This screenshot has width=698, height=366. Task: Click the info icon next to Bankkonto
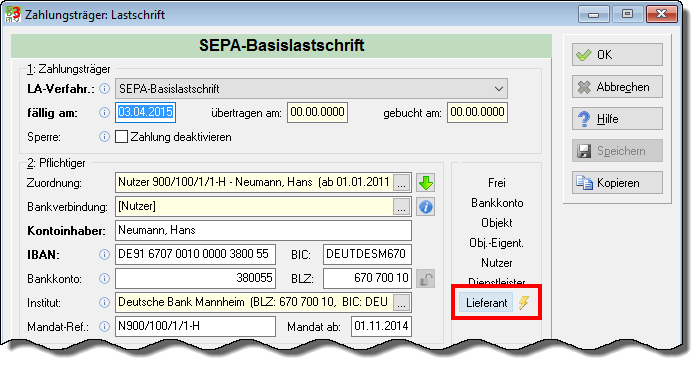pyautogui.click(x=104, y=279)
